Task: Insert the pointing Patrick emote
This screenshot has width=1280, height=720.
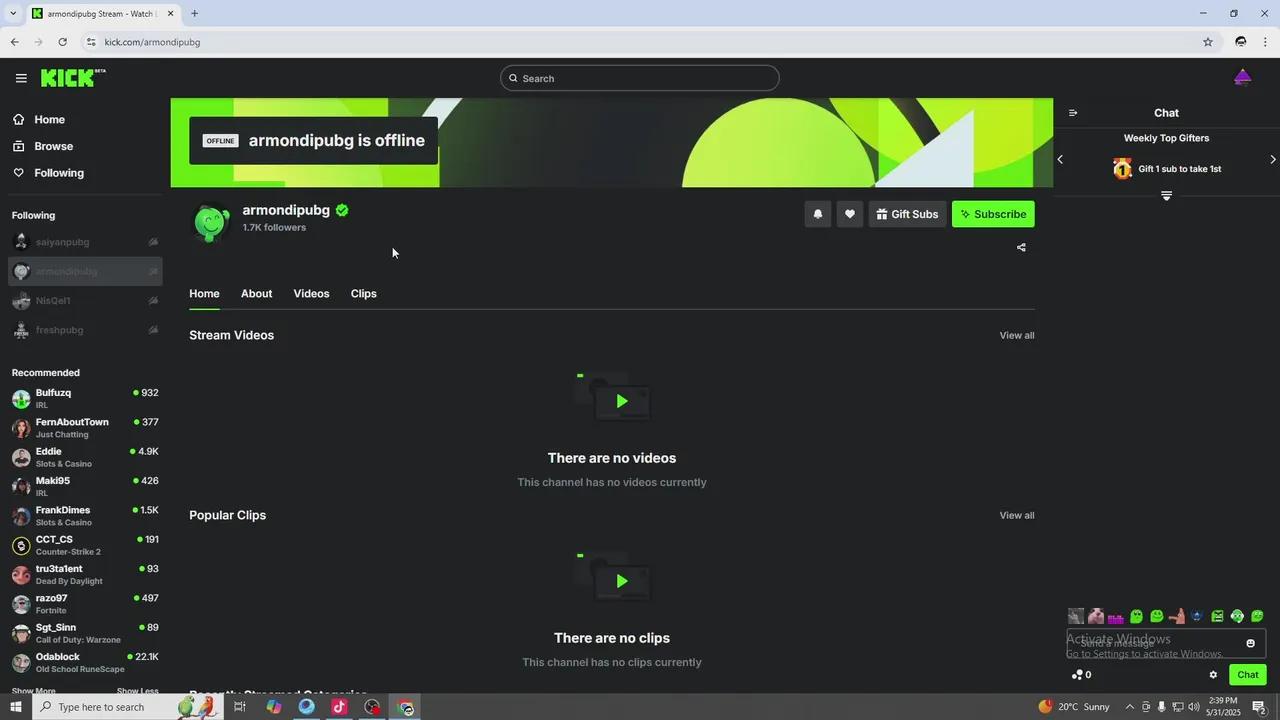Action: click(1177, 616)
